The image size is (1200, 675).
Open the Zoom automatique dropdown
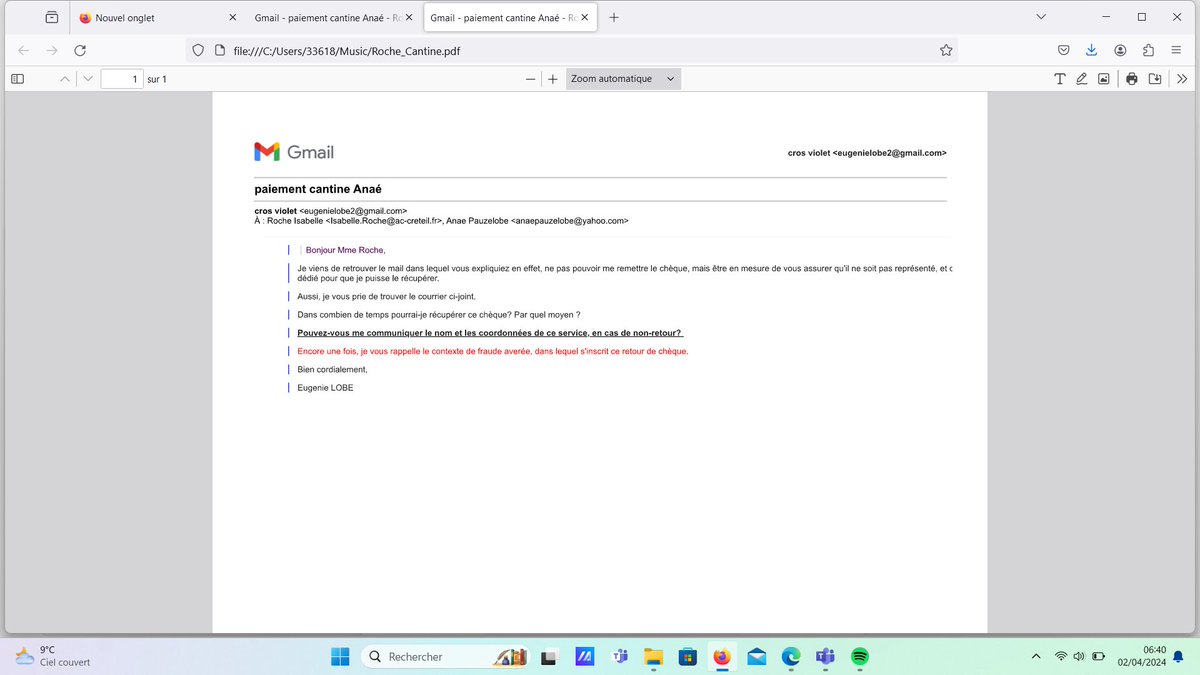point(623,79)
